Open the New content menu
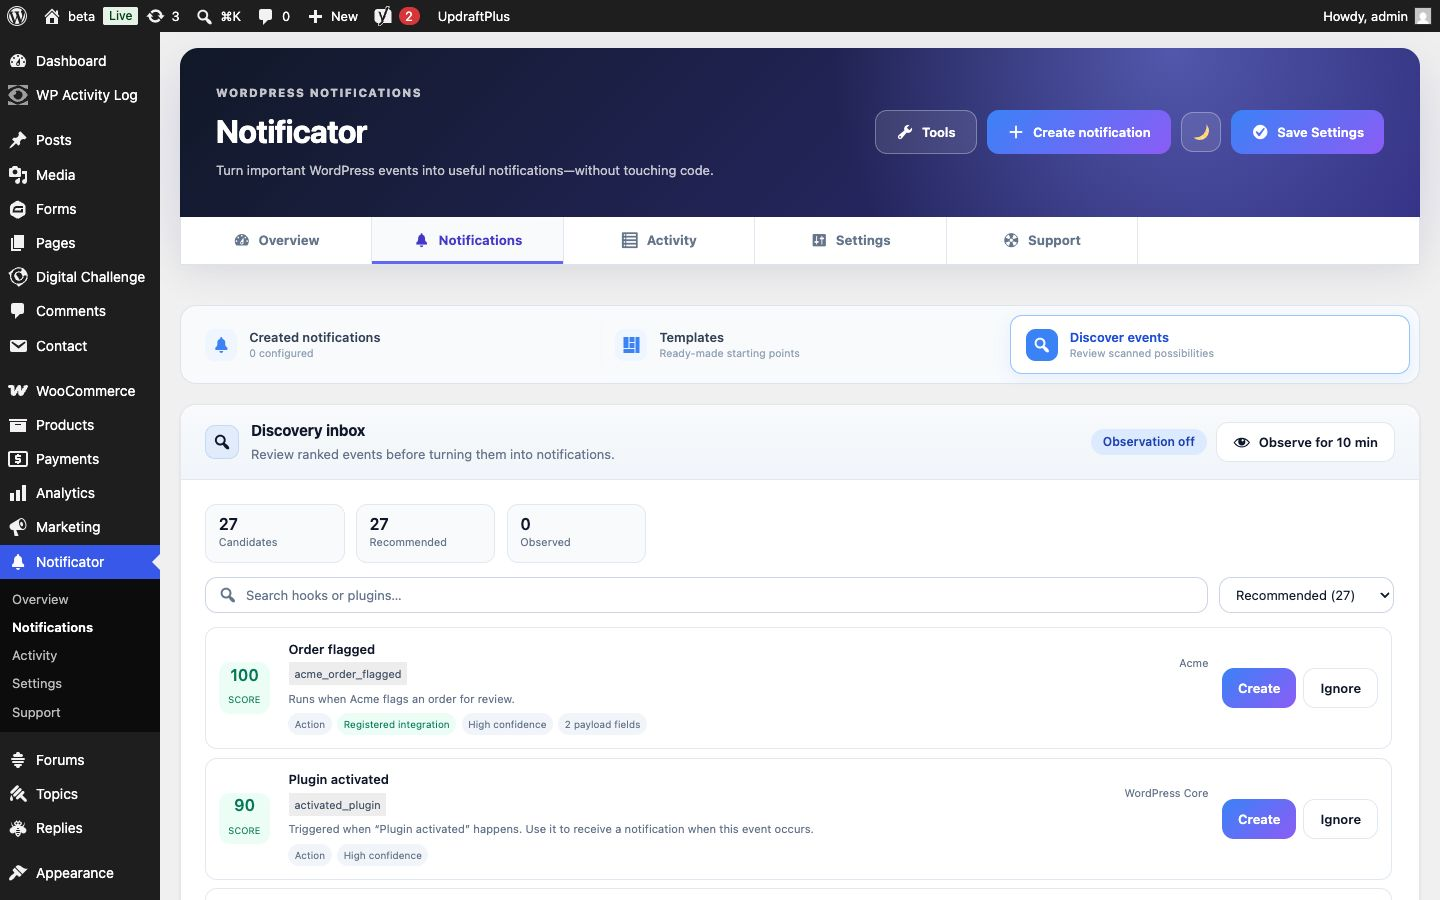The height and width of the screenshot is (900, 1440). tap(332, 16)
